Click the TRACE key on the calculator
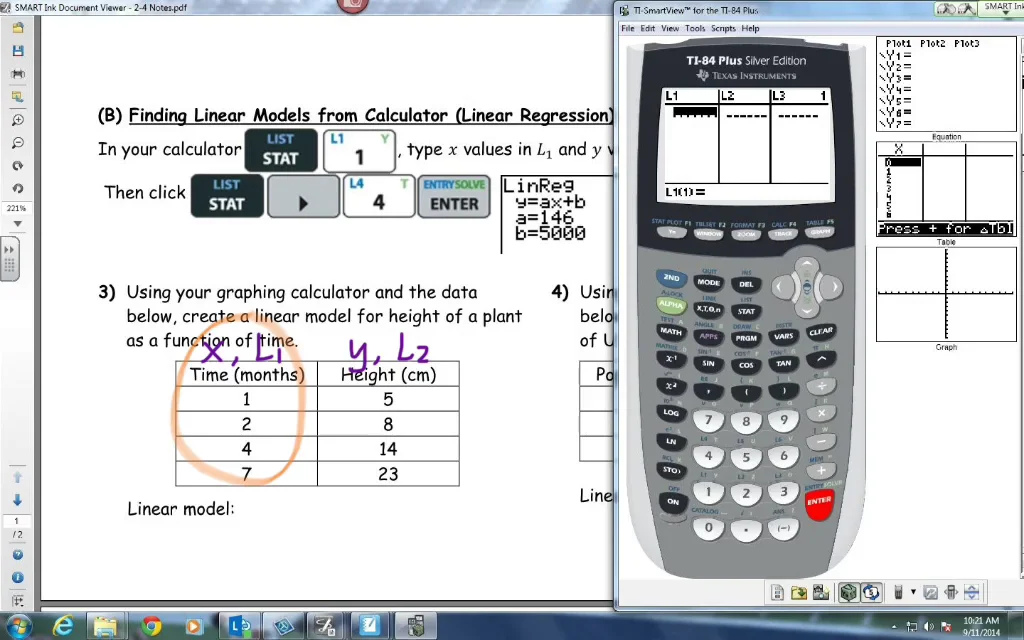This screenshot has width=1024, height=640. [x=783, y=234]
